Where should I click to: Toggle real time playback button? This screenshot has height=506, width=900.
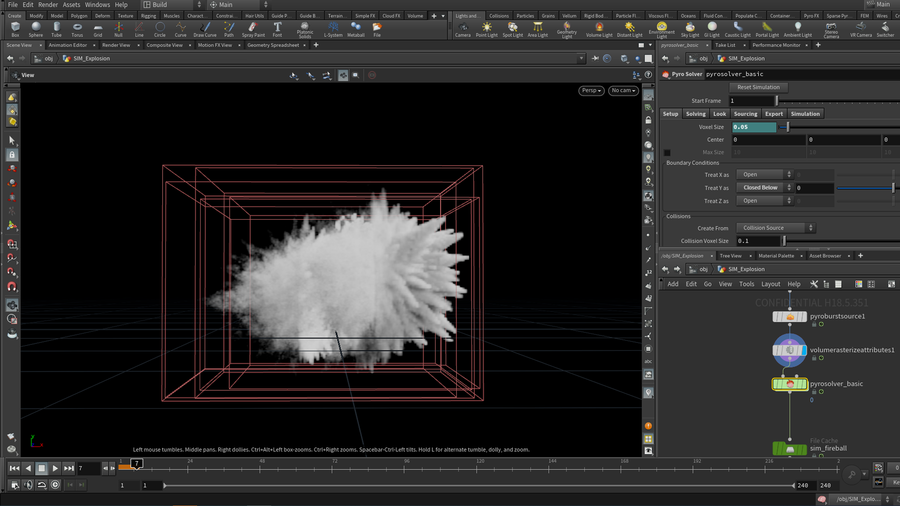(55, 485)
